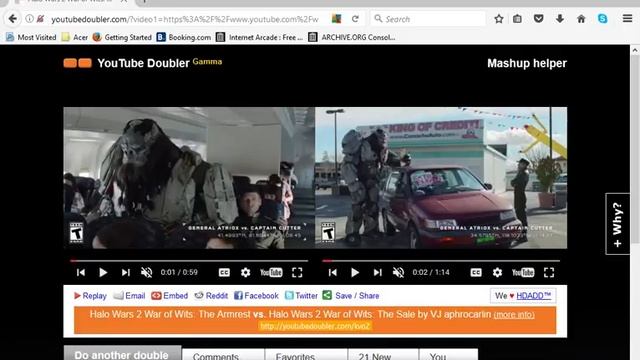Open Getting Started bookmark
640x360 pixels.
point(122,37)
